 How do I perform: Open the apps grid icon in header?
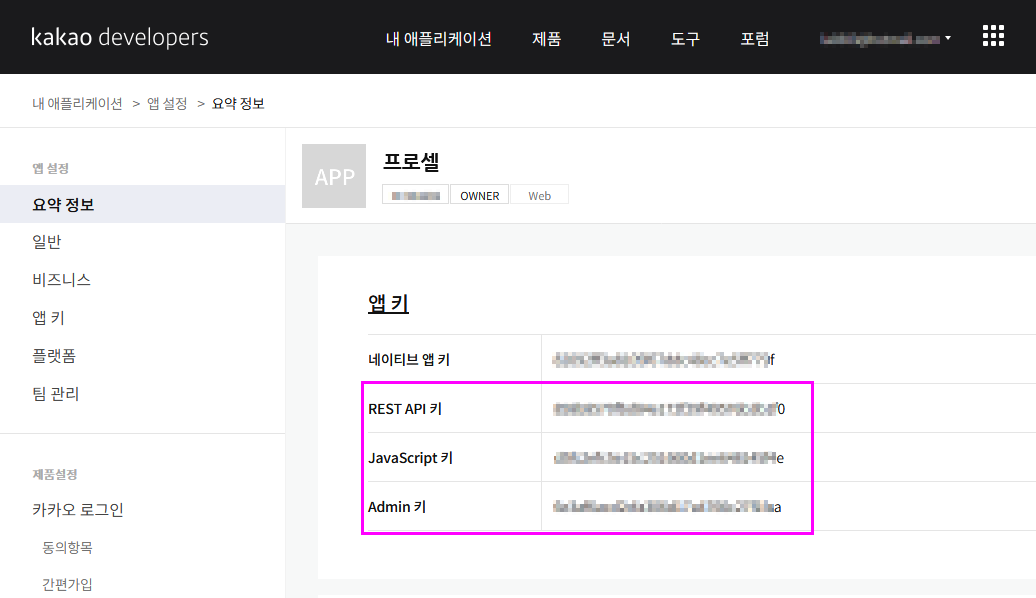point(993,36)
